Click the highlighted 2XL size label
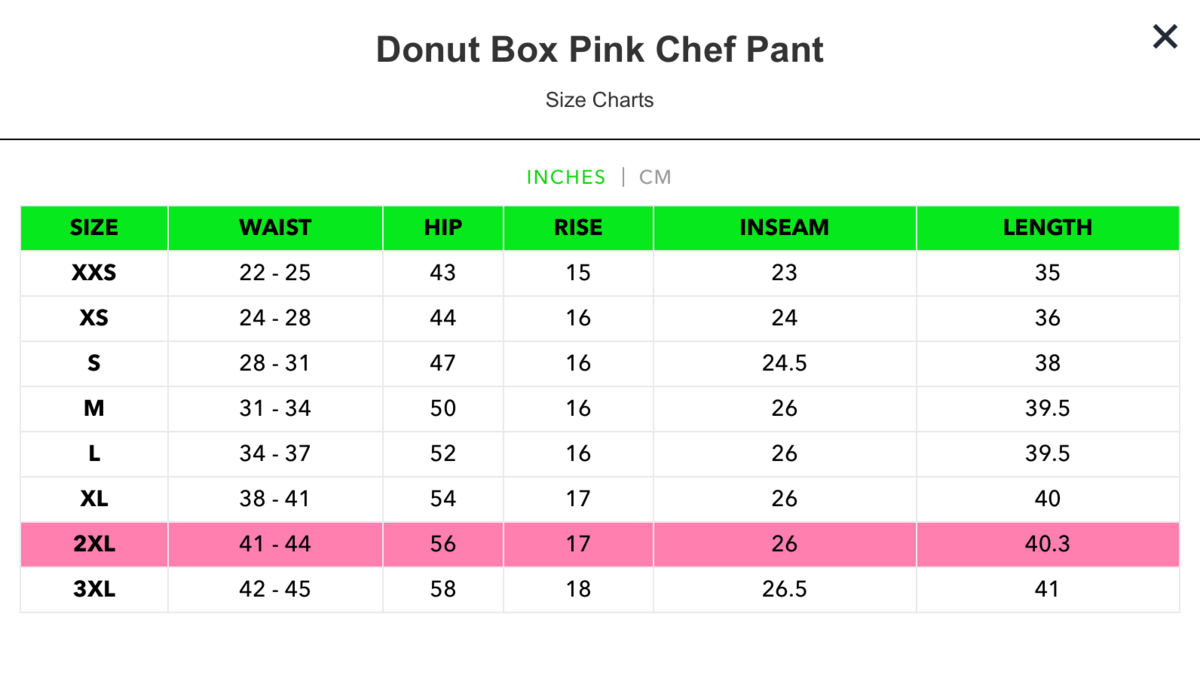The height and width of the screenshot is (690, 1200). coord(94,544)
